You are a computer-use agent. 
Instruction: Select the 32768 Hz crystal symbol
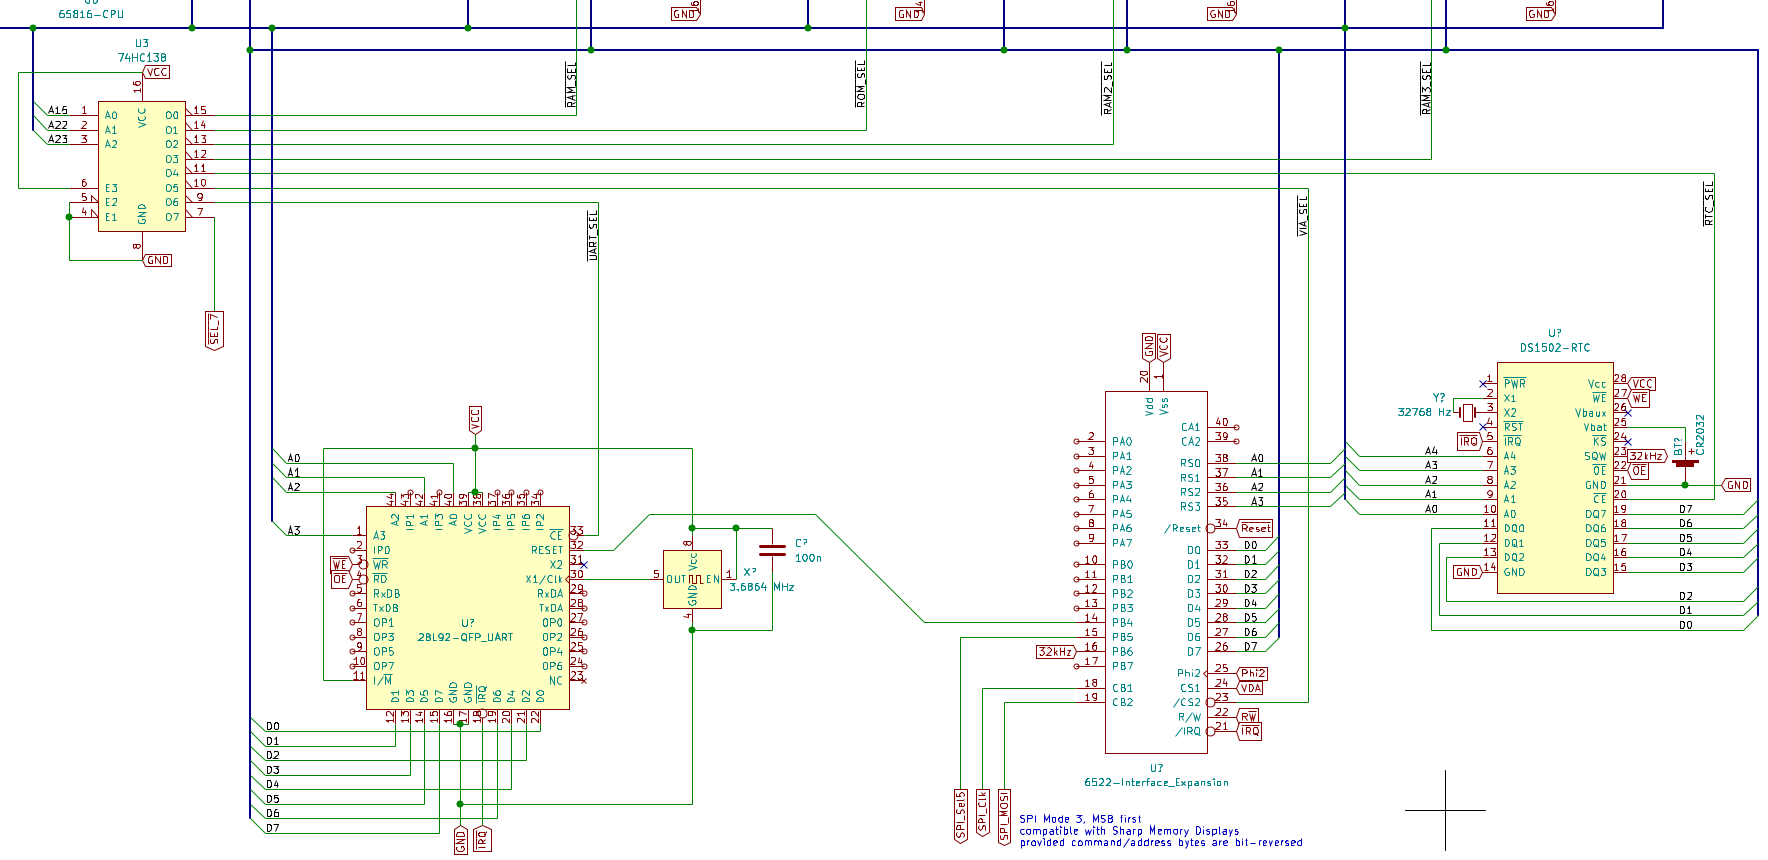coord(1467,412)
